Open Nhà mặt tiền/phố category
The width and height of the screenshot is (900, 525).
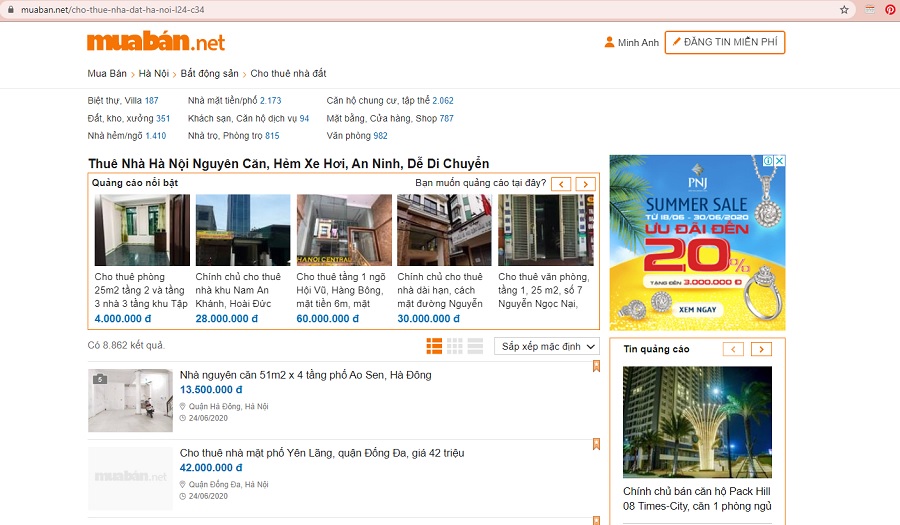pos(235,100)
